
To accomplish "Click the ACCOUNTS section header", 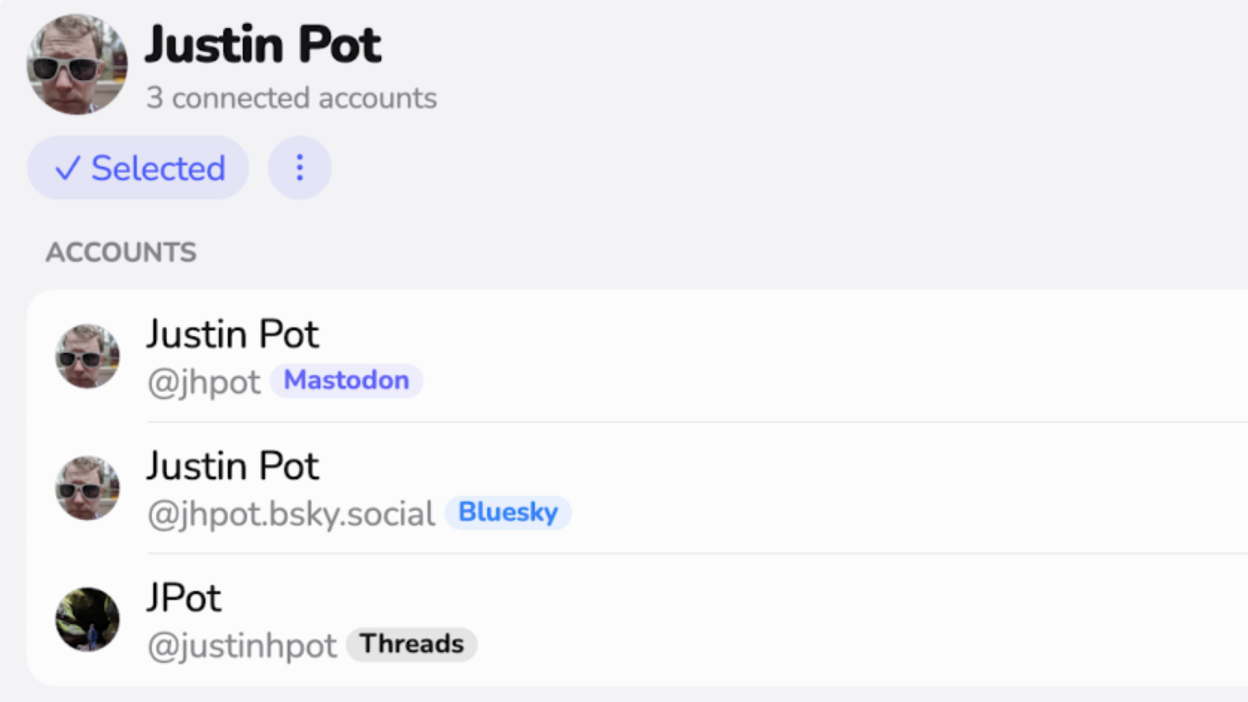I will 121,252.
